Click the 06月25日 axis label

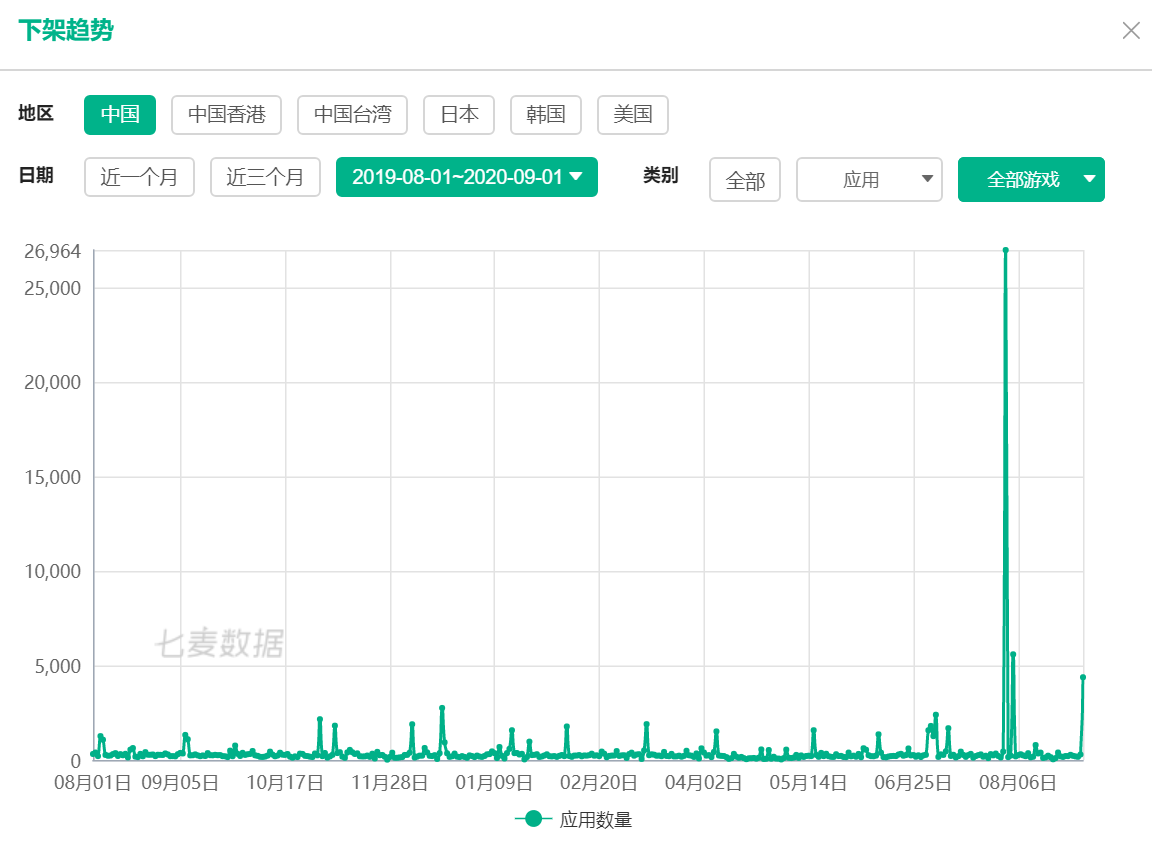click(913, 783)
